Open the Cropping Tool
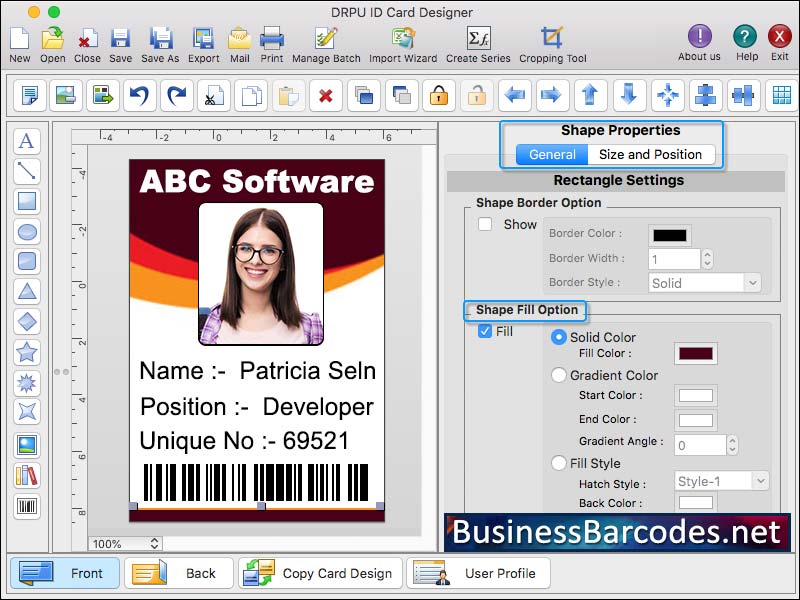 (x=552, y=40)
